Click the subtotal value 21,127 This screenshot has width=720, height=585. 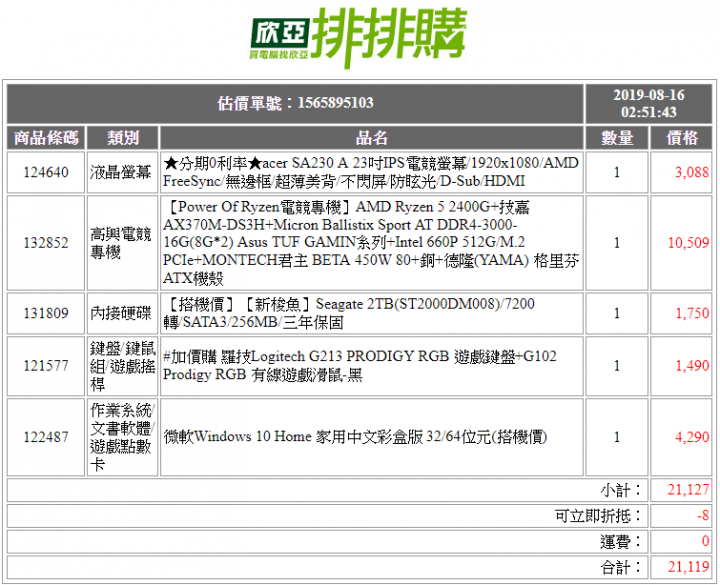pyautogui.click(x=688, y=490)
